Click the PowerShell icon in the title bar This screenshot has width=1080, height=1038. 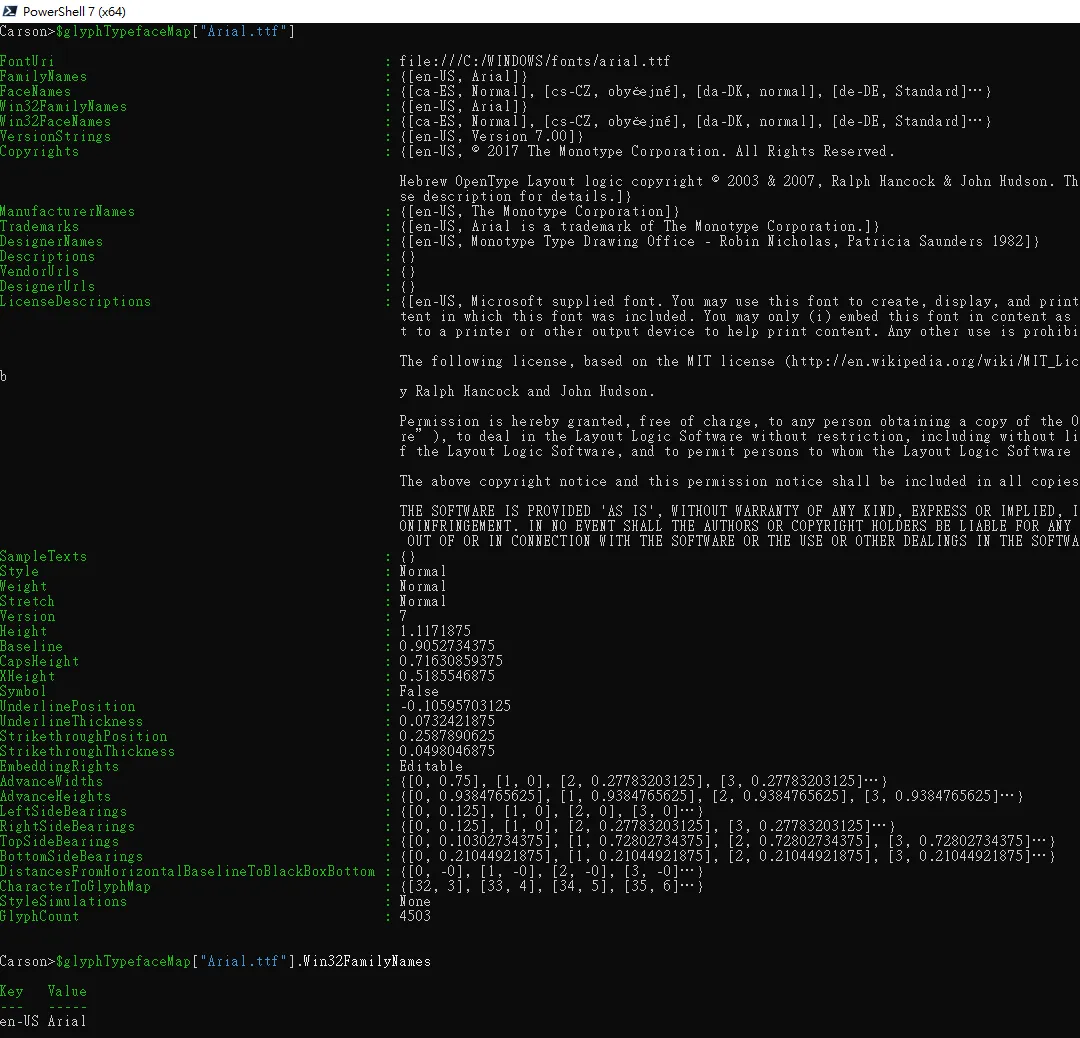10,11
